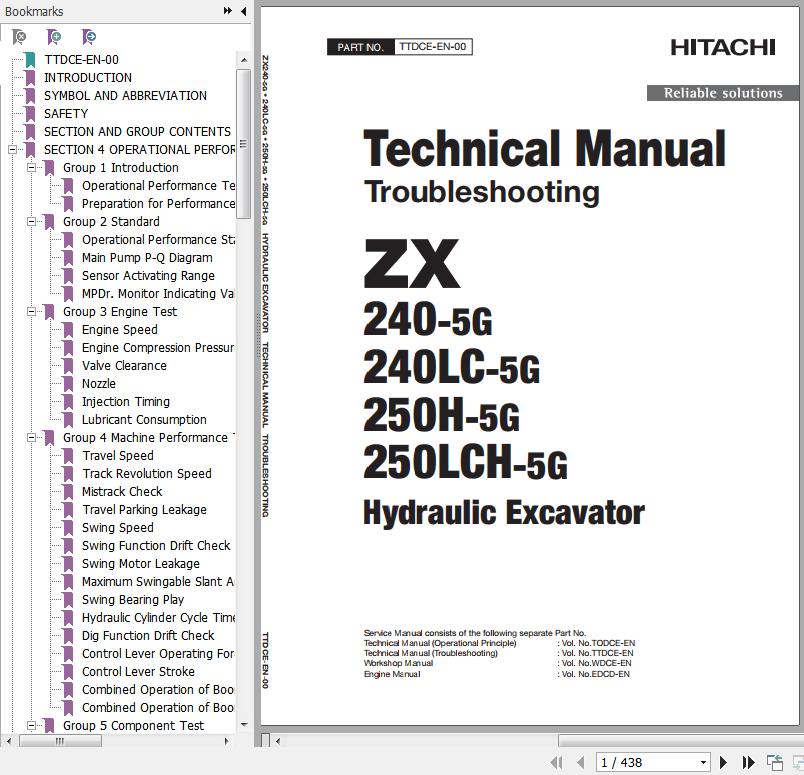The width and height of the screenshot is (804, 775).
Task: Click bookmarks horizontal scrollbar thumb
Action: tap(61, 741)
